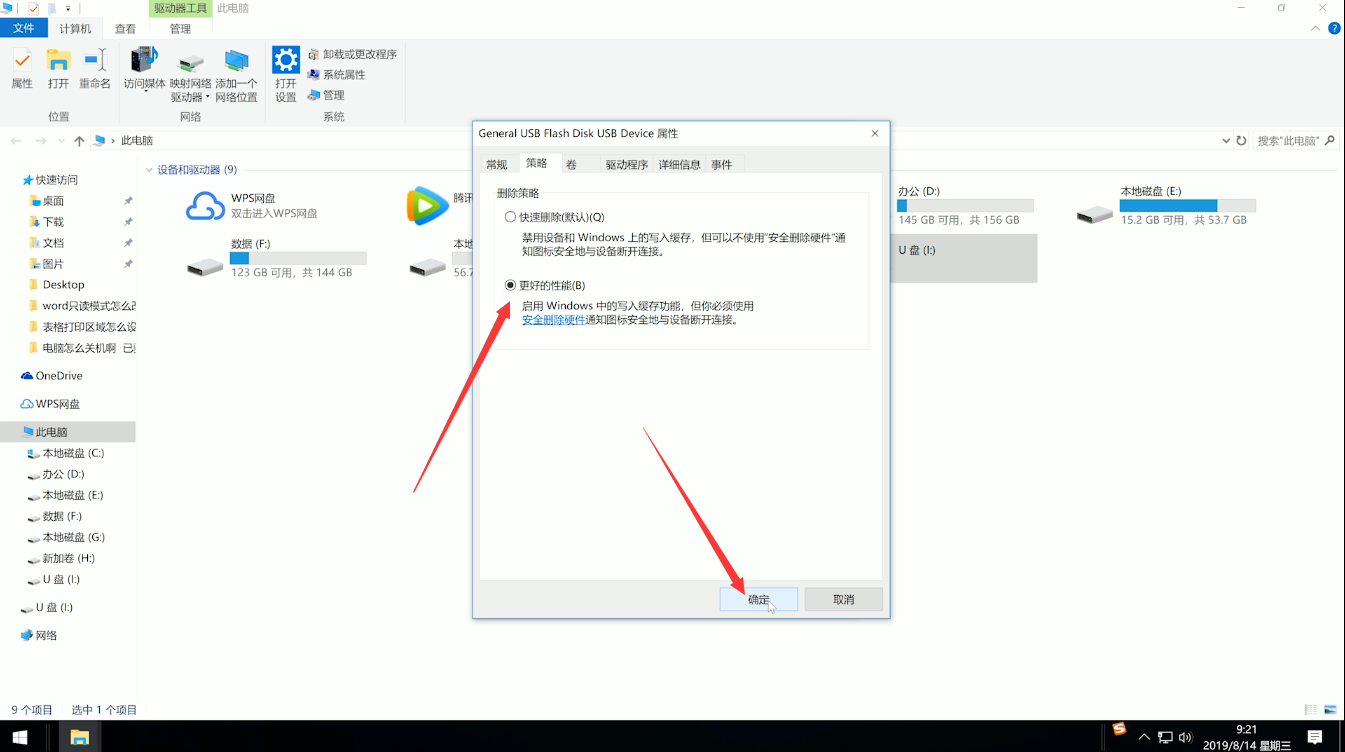Click the 办公 (D:) capacity bar

pos(965,206)
